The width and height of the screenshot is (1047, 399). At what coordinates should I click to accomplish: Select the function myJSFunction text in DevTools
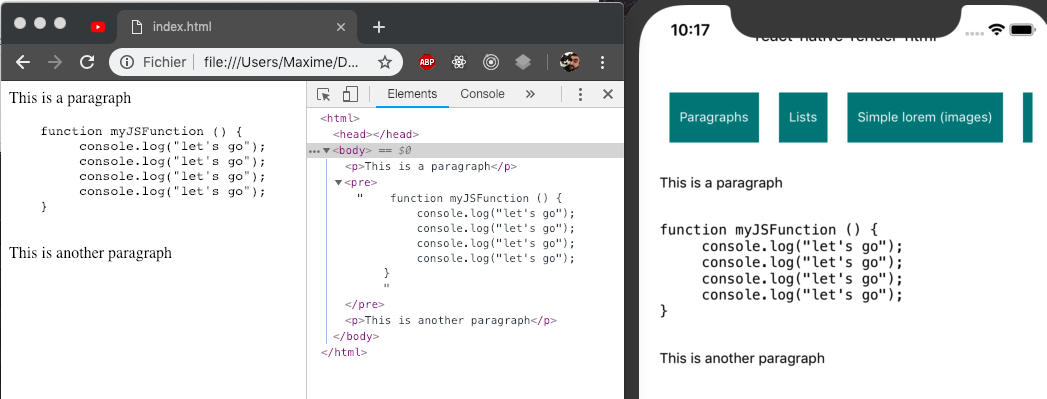point(476,198)
